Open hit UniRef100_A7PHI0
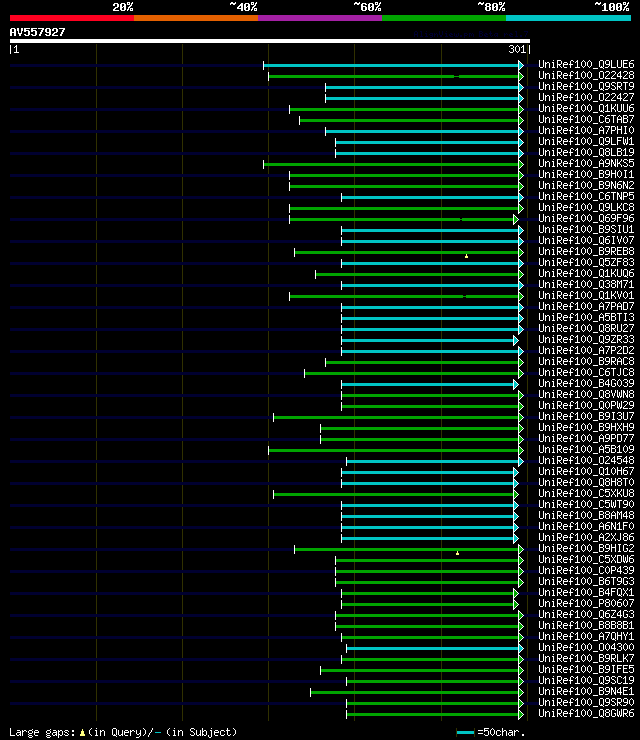Image resolution: width=640 pixels, height=740 pixels. (586, 130)
